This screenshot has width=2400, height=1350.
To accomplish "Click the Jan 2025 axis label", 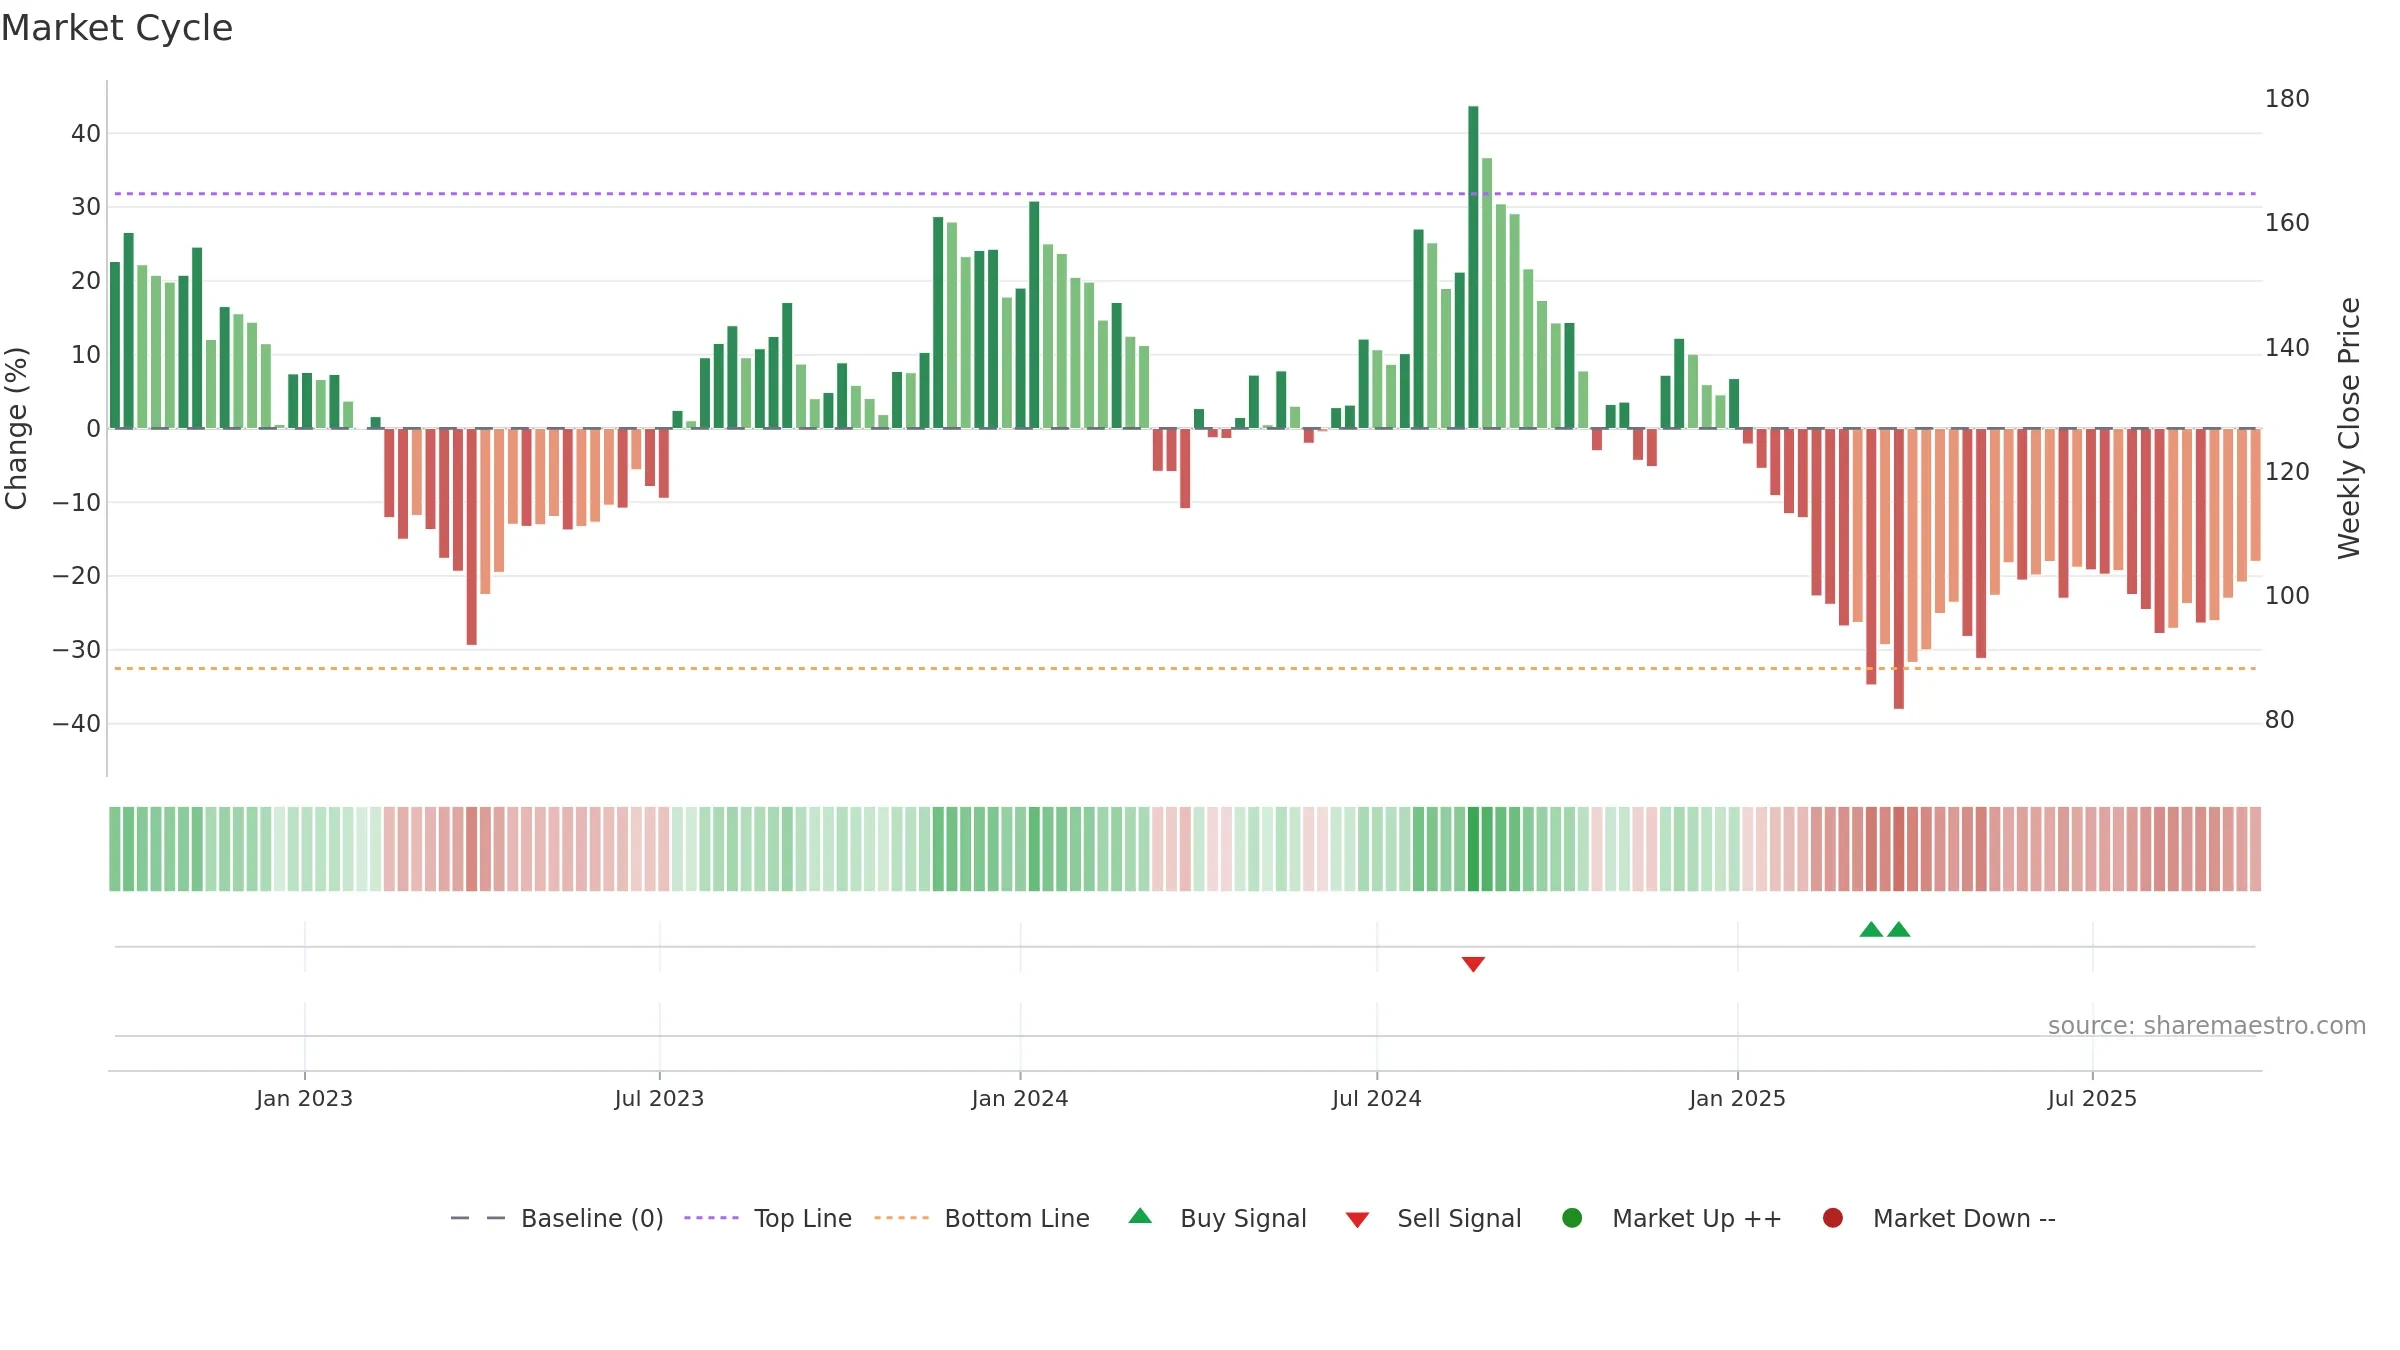I will tap(1737, 1098).
